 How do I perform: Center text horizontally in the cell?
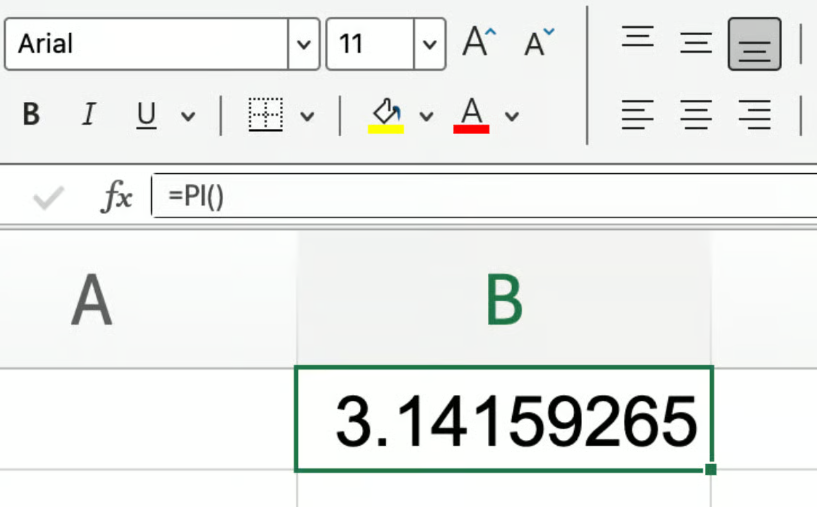coord(696,116)
